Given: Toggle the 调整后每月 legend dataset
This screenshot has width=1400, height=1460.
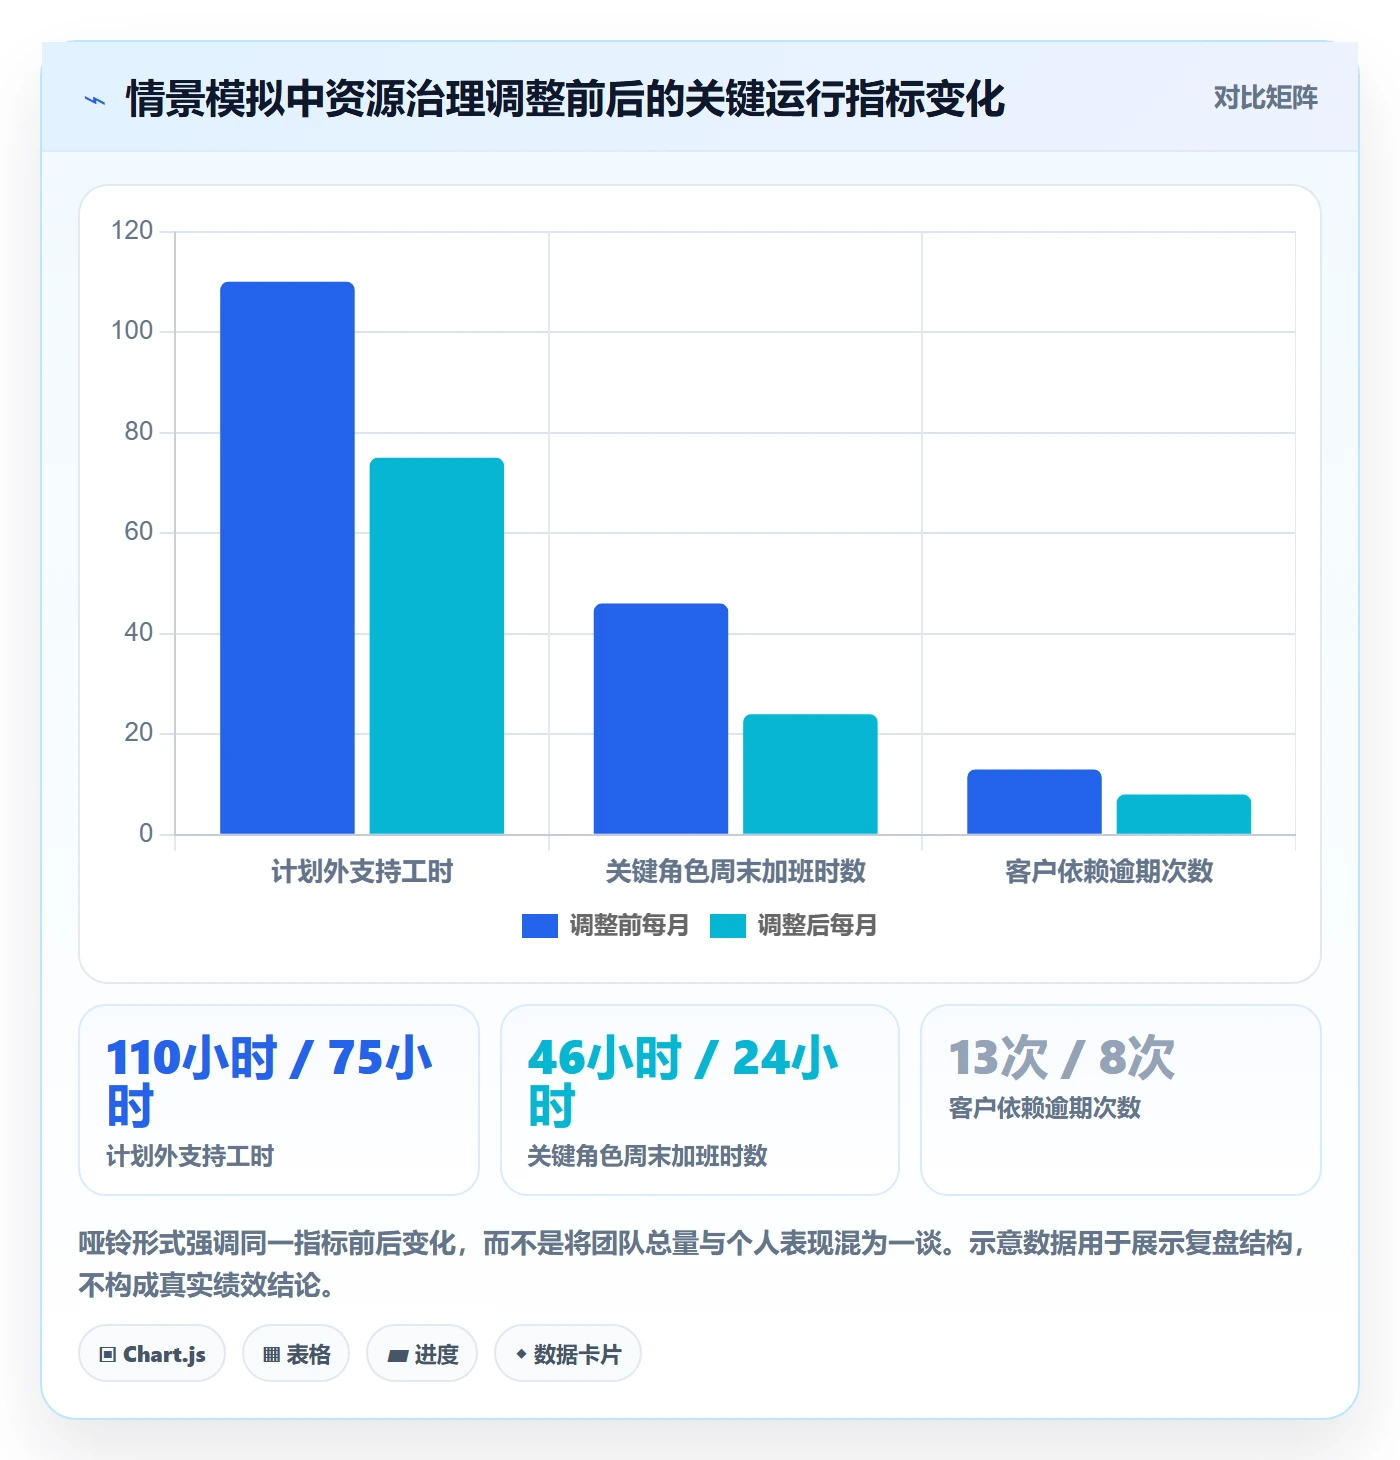Looking at the screenshot, I should click(794, 926).
